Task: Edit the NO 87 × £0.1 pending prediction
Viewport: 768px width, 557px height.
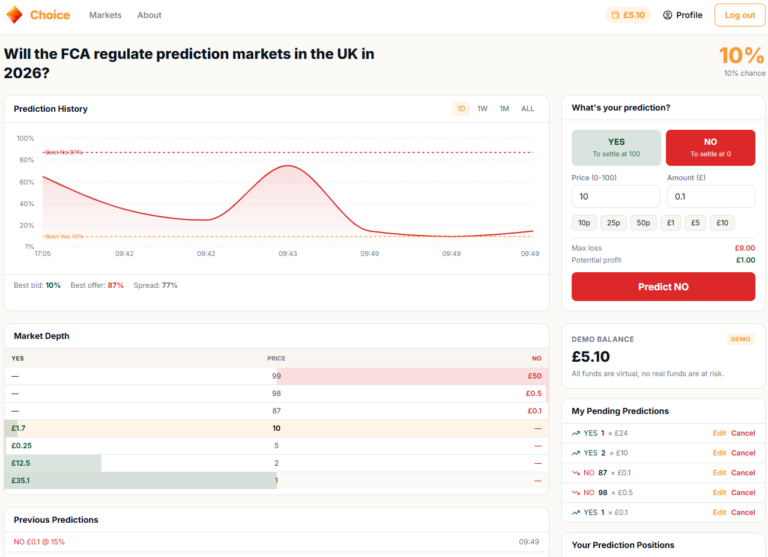Action: [x=719, y=473]
